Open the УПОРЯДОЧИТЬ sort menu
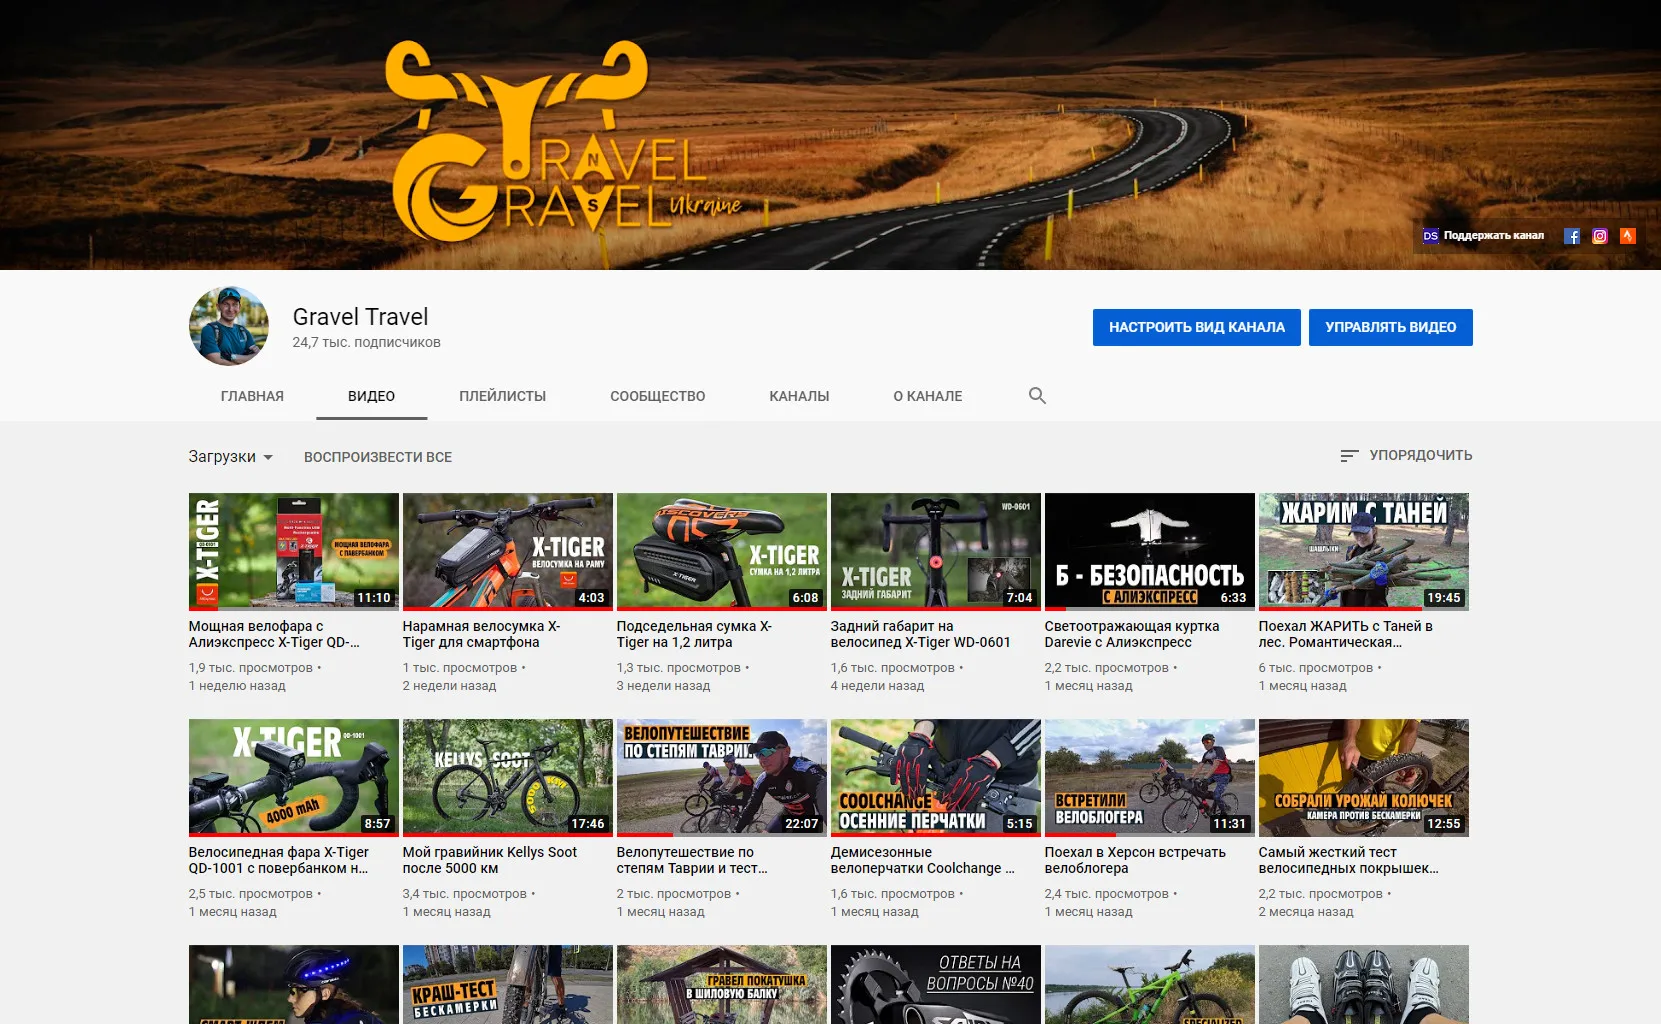Viewport: 1661px width, 1024px height. tap(1406, 455)
